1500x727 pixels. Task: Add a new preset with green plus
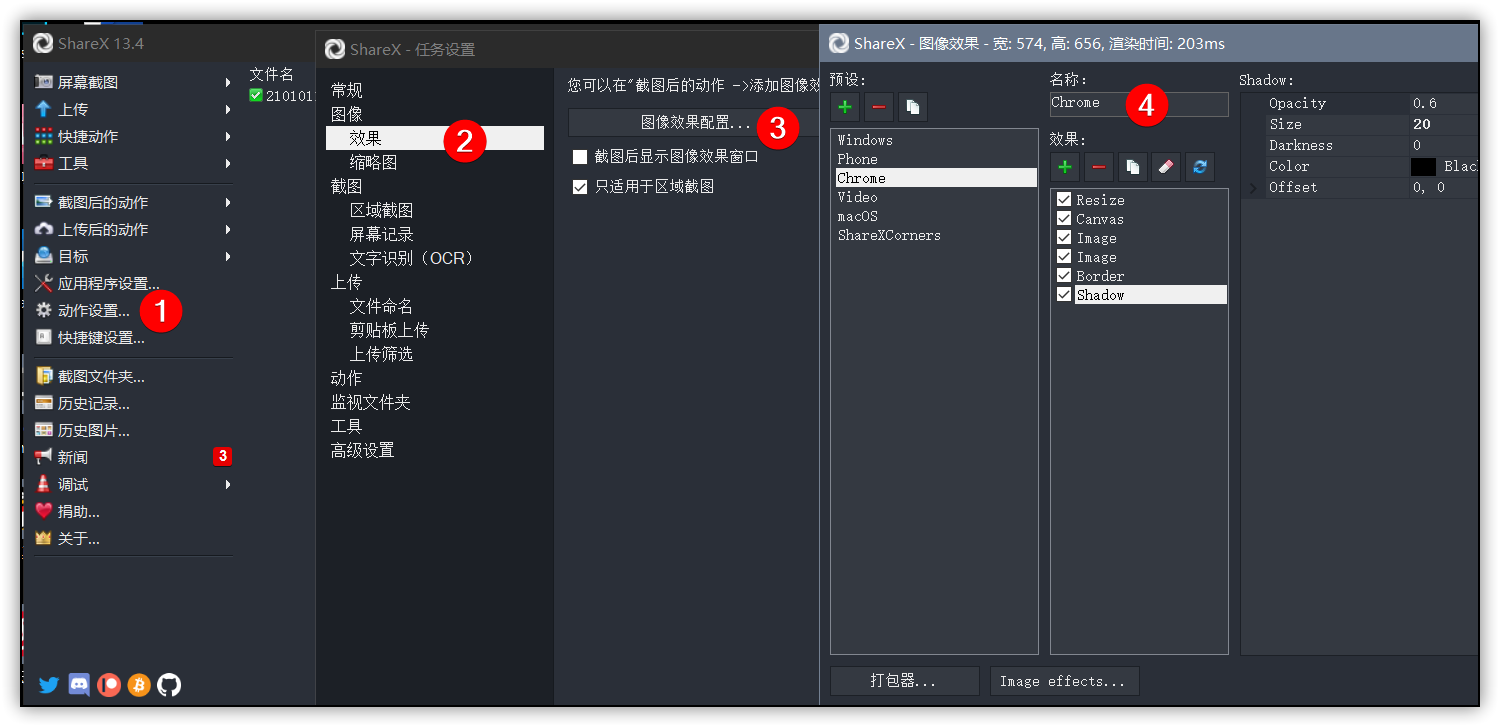846,106
